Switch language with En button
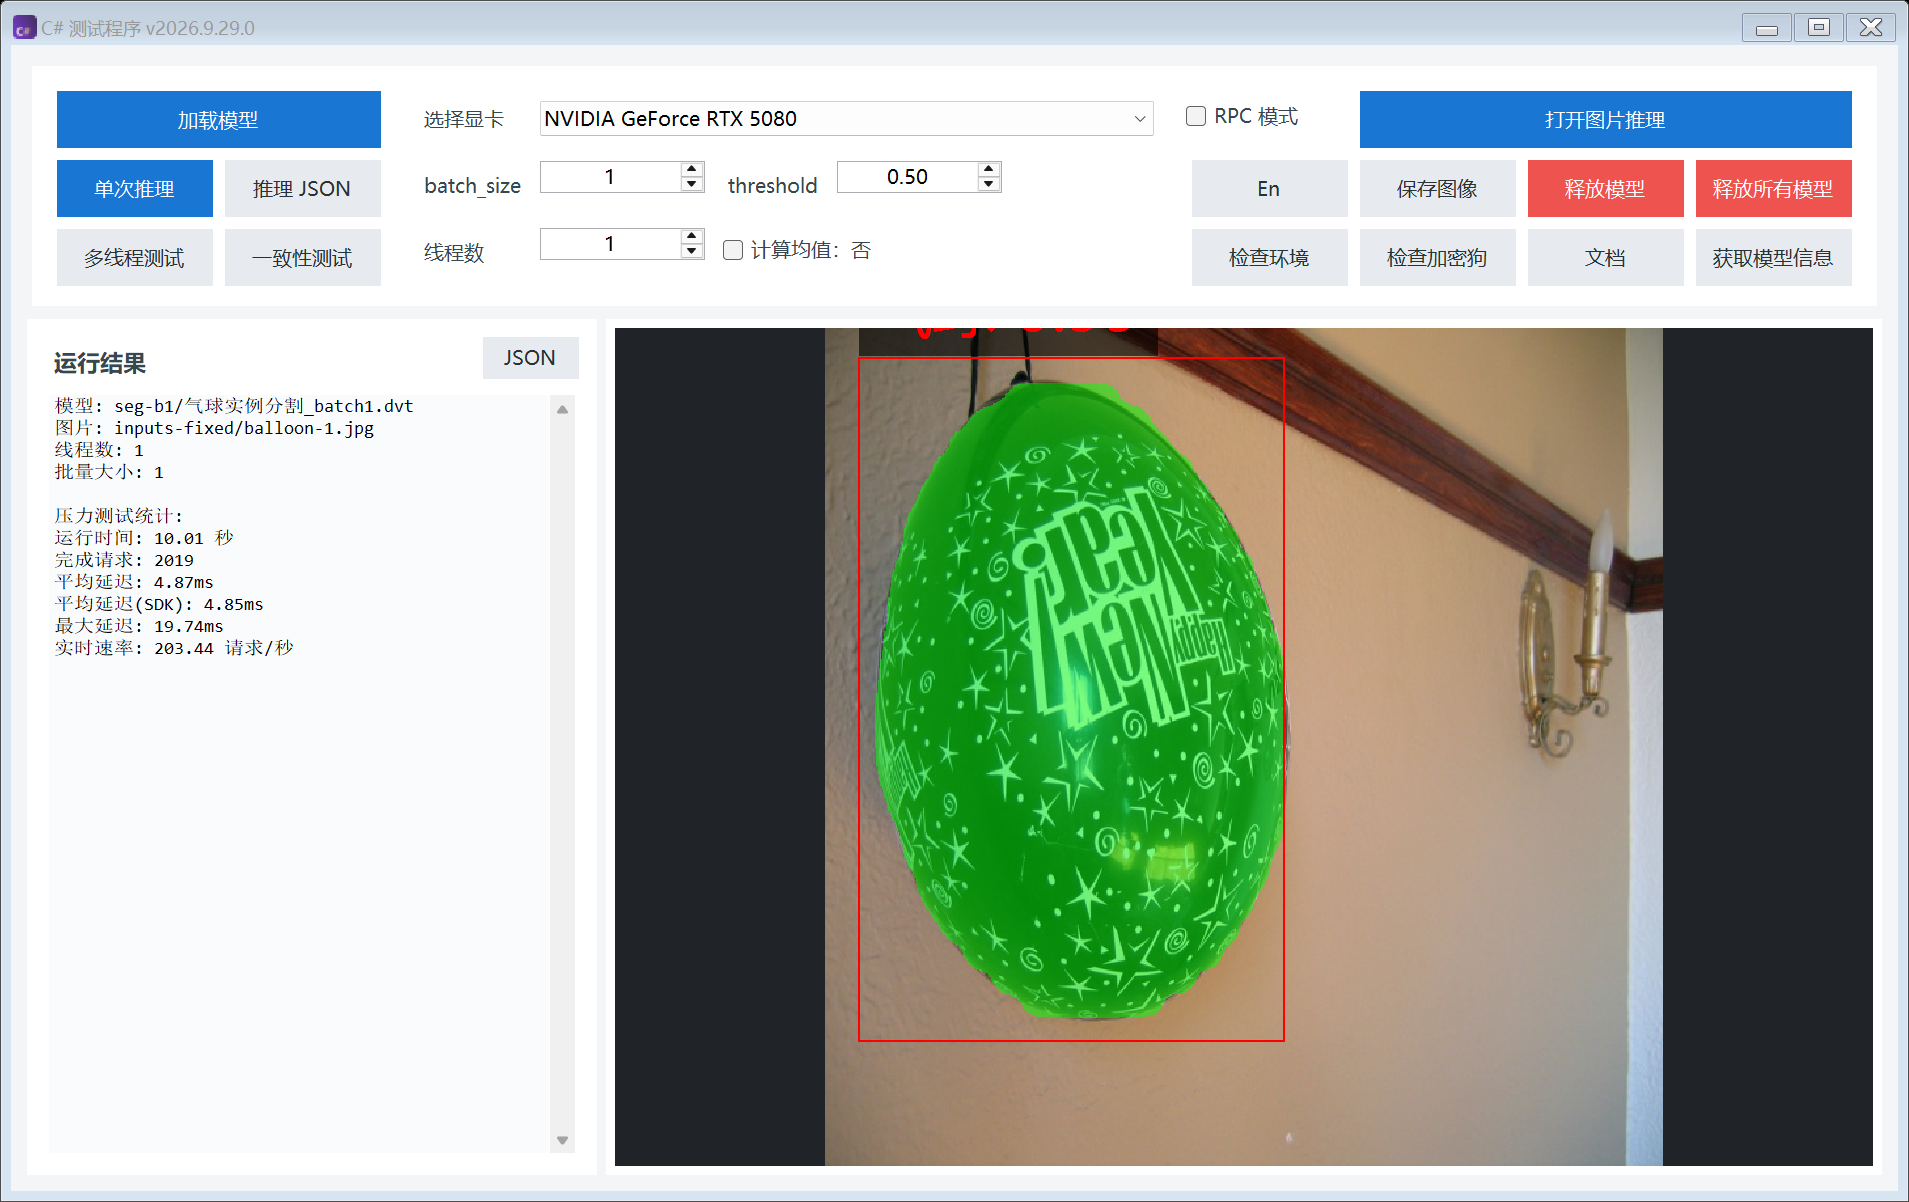Screen dimensions: 1909x1202 point(1269,189)
